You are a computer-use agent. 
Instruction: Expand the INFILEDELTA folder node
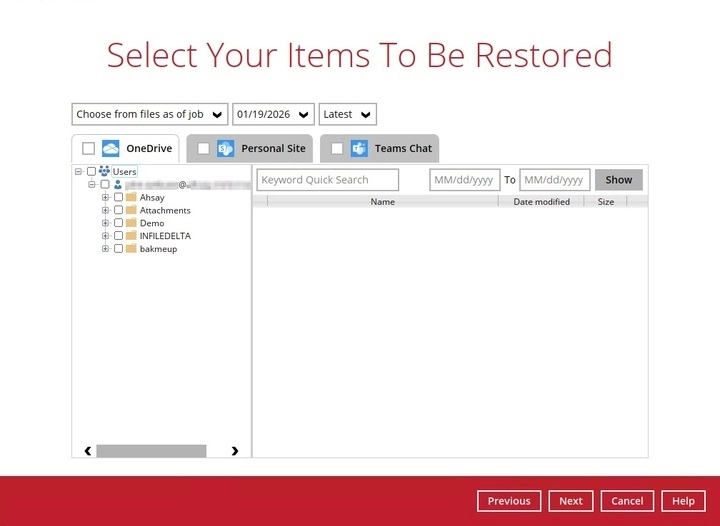(x=105, y=235)
